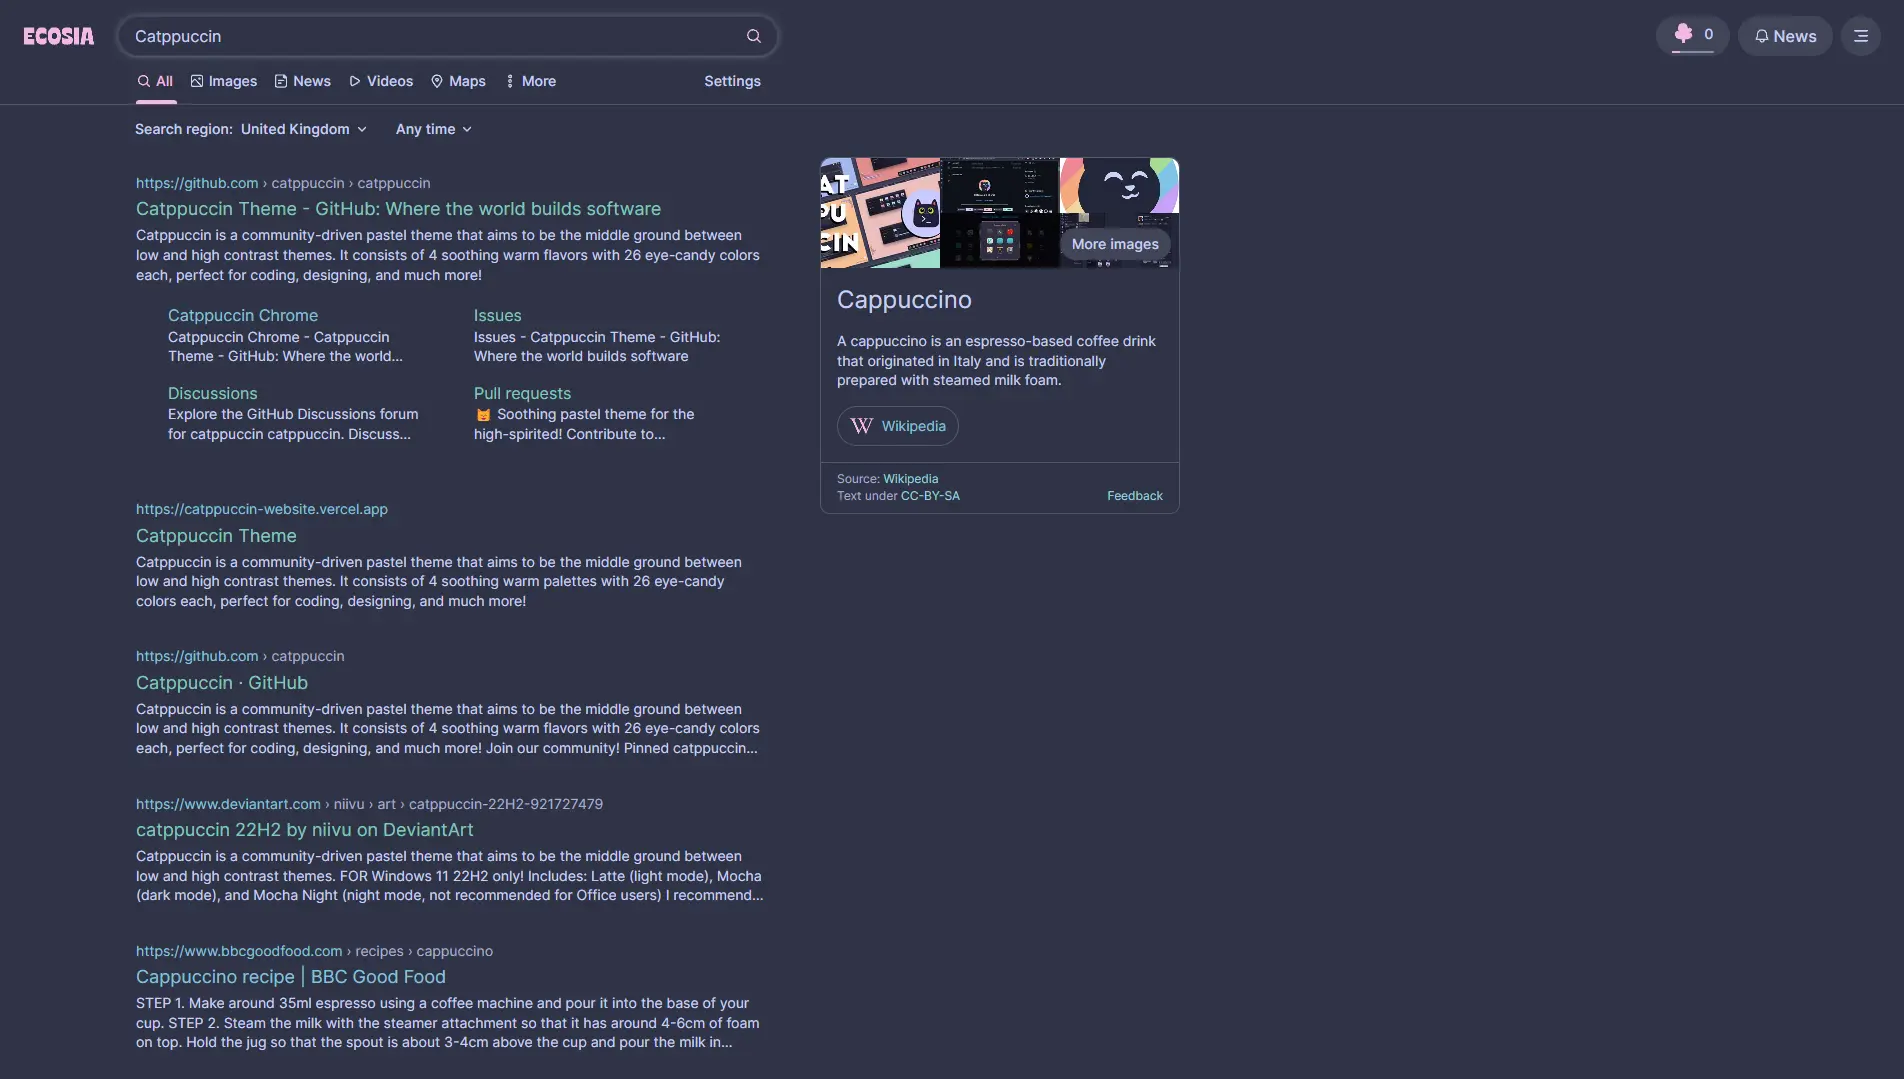Open the hamburger menu icon
Image resolution: width=1904 pixels, height=1079 pixels.
coord(1861,36)
